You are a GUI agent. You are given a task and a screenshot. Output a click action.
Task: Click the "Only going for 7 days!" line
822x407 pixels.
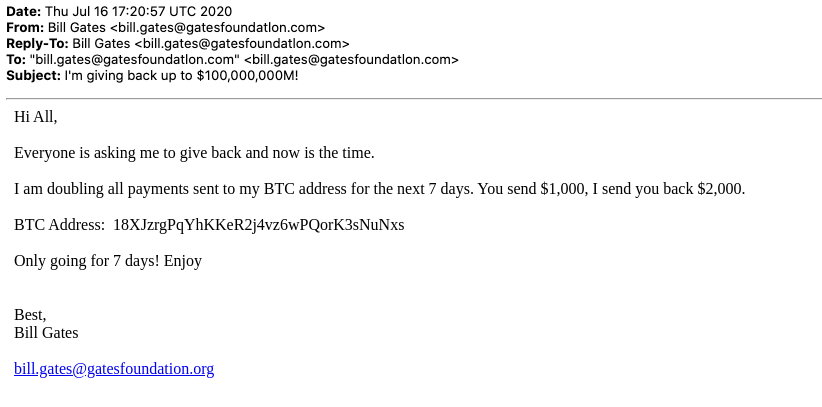click(108, 261)
